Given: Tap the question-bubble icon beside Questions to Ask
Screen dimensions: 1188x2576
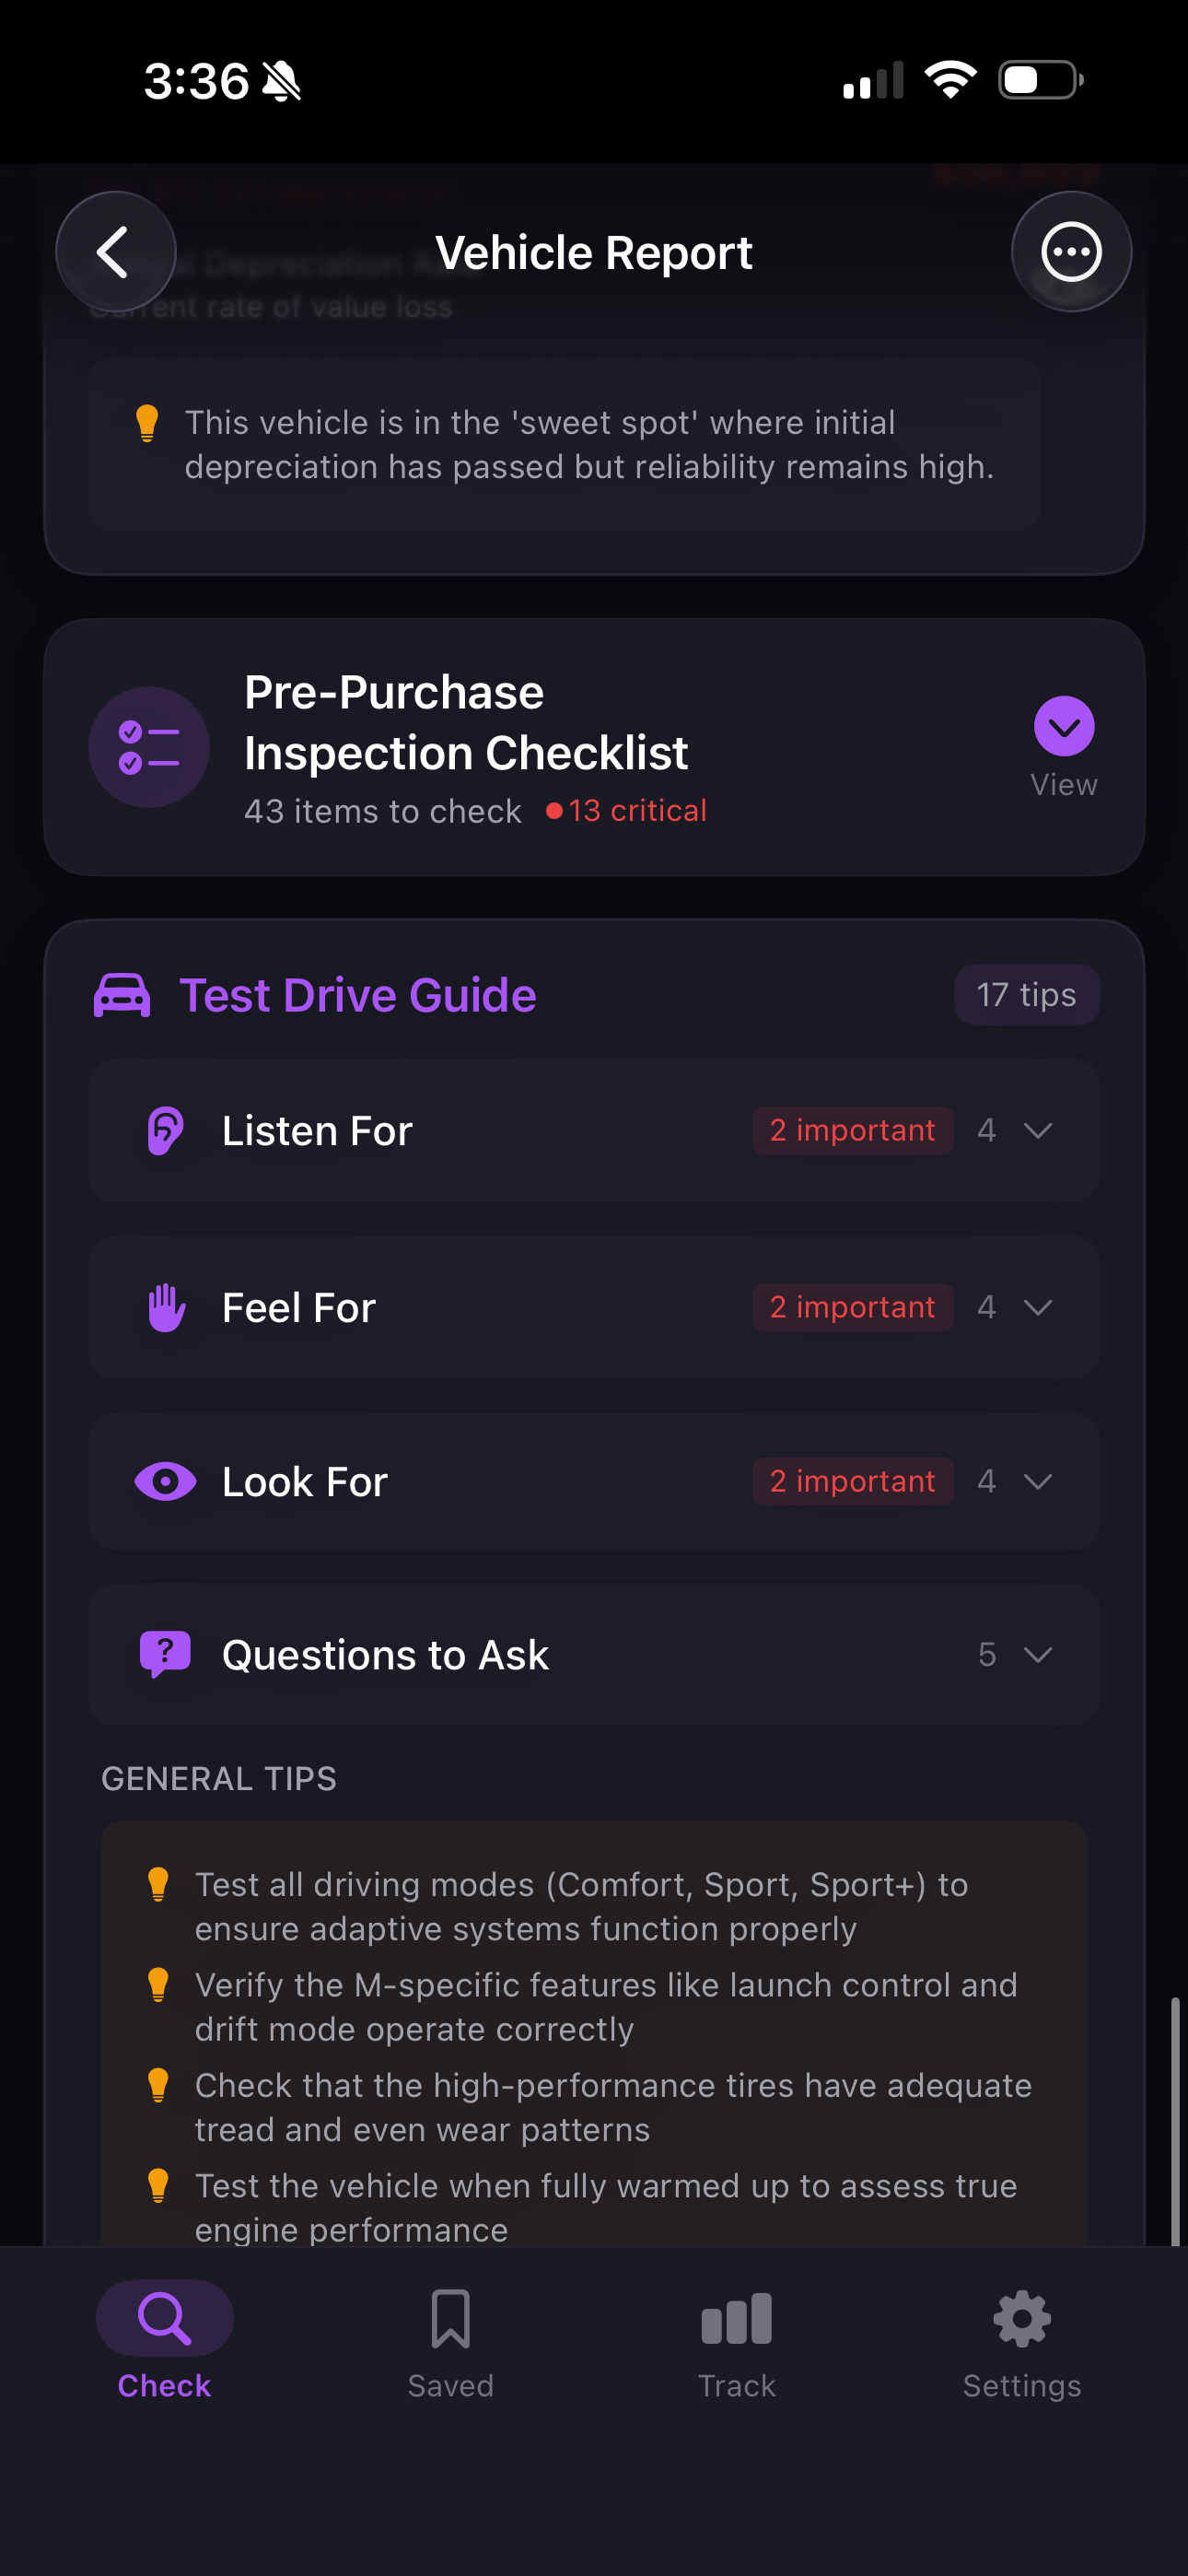Looking at the screenshot, I should [165, 1654].
